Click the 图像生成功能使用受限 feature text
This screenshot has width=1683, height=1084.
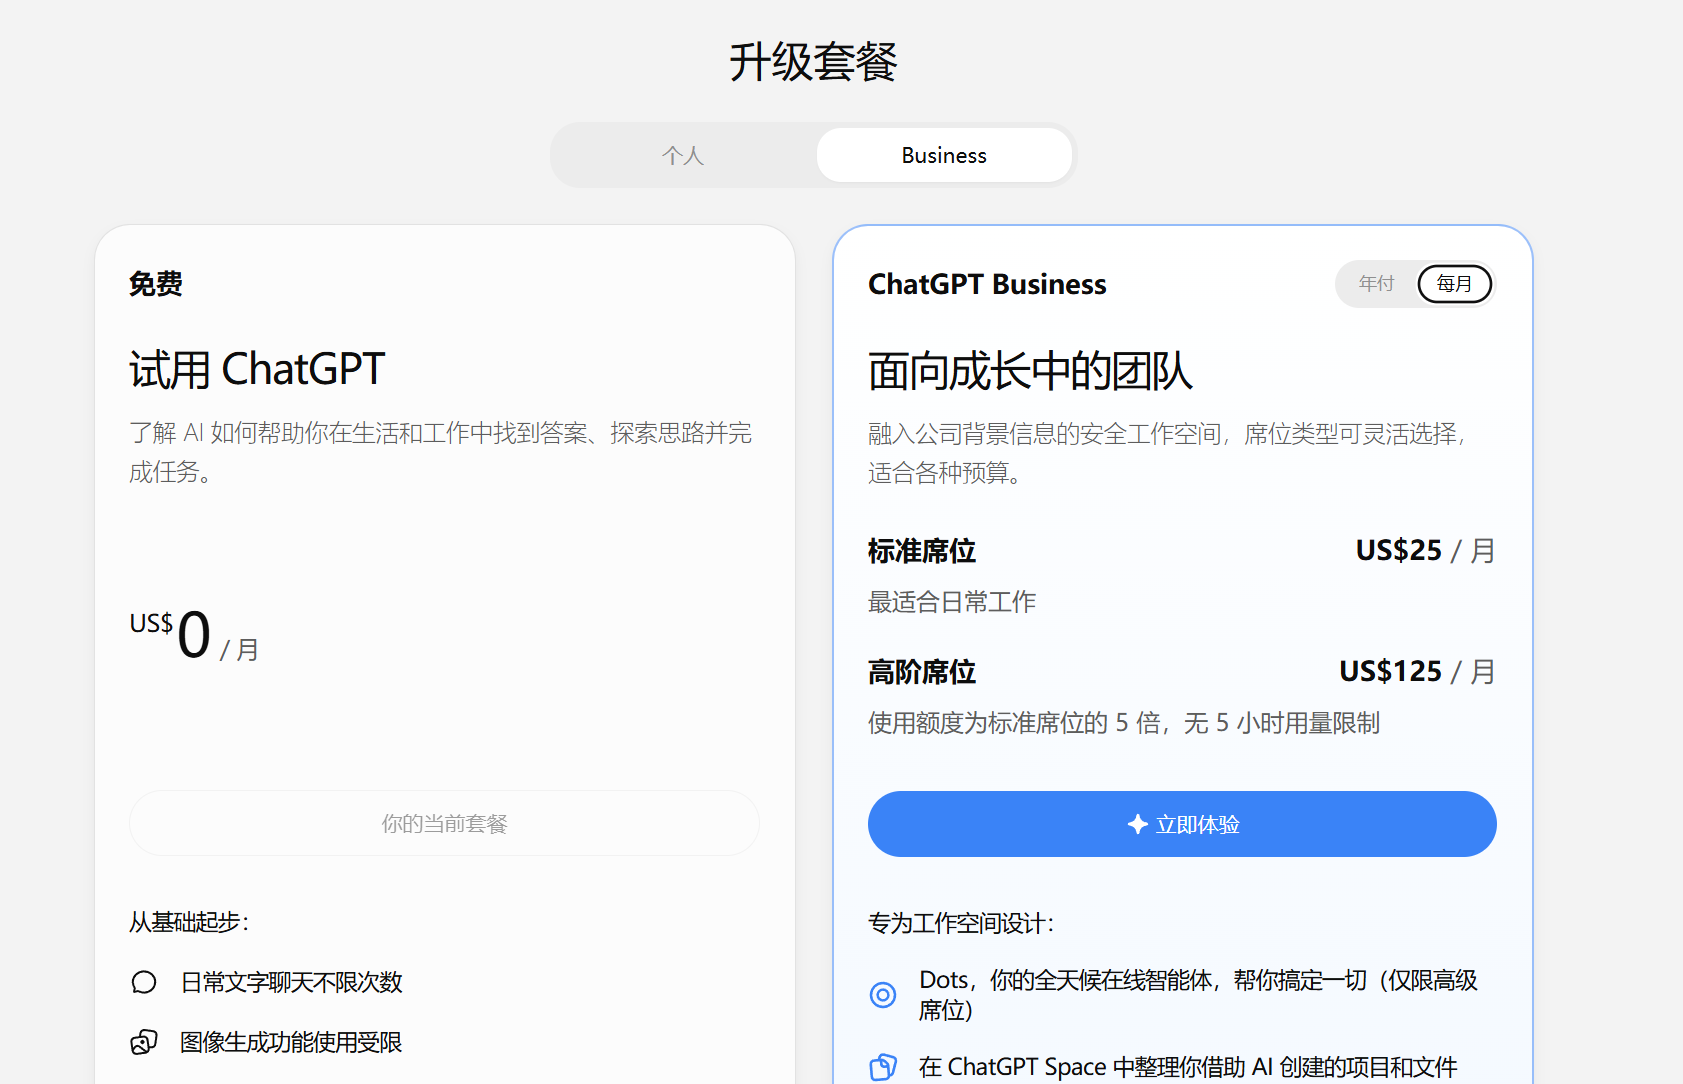[x=291, y=1042]
